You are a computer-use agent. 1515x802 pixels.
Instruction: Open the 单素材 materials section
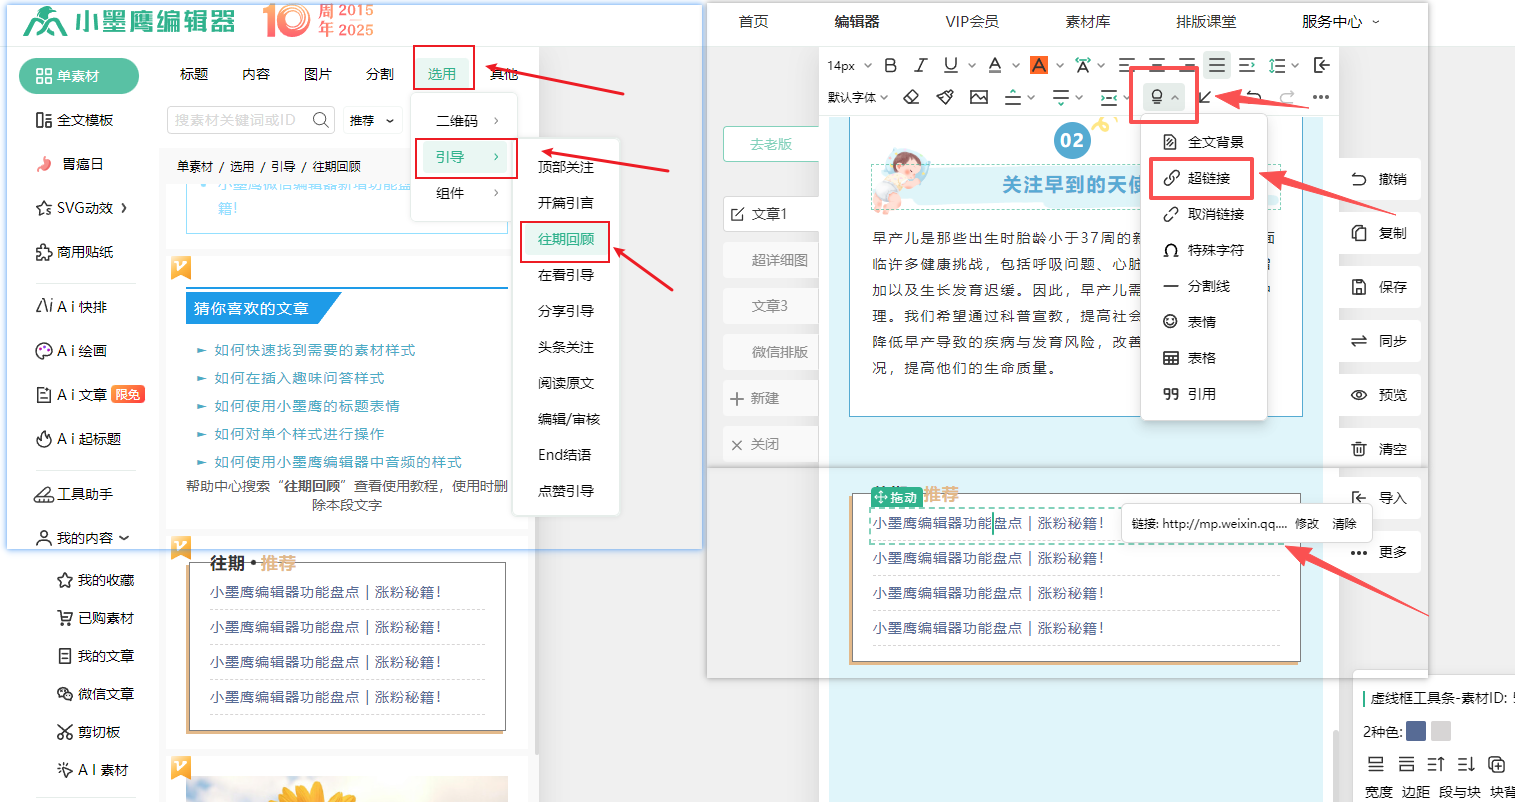(79, 76)
